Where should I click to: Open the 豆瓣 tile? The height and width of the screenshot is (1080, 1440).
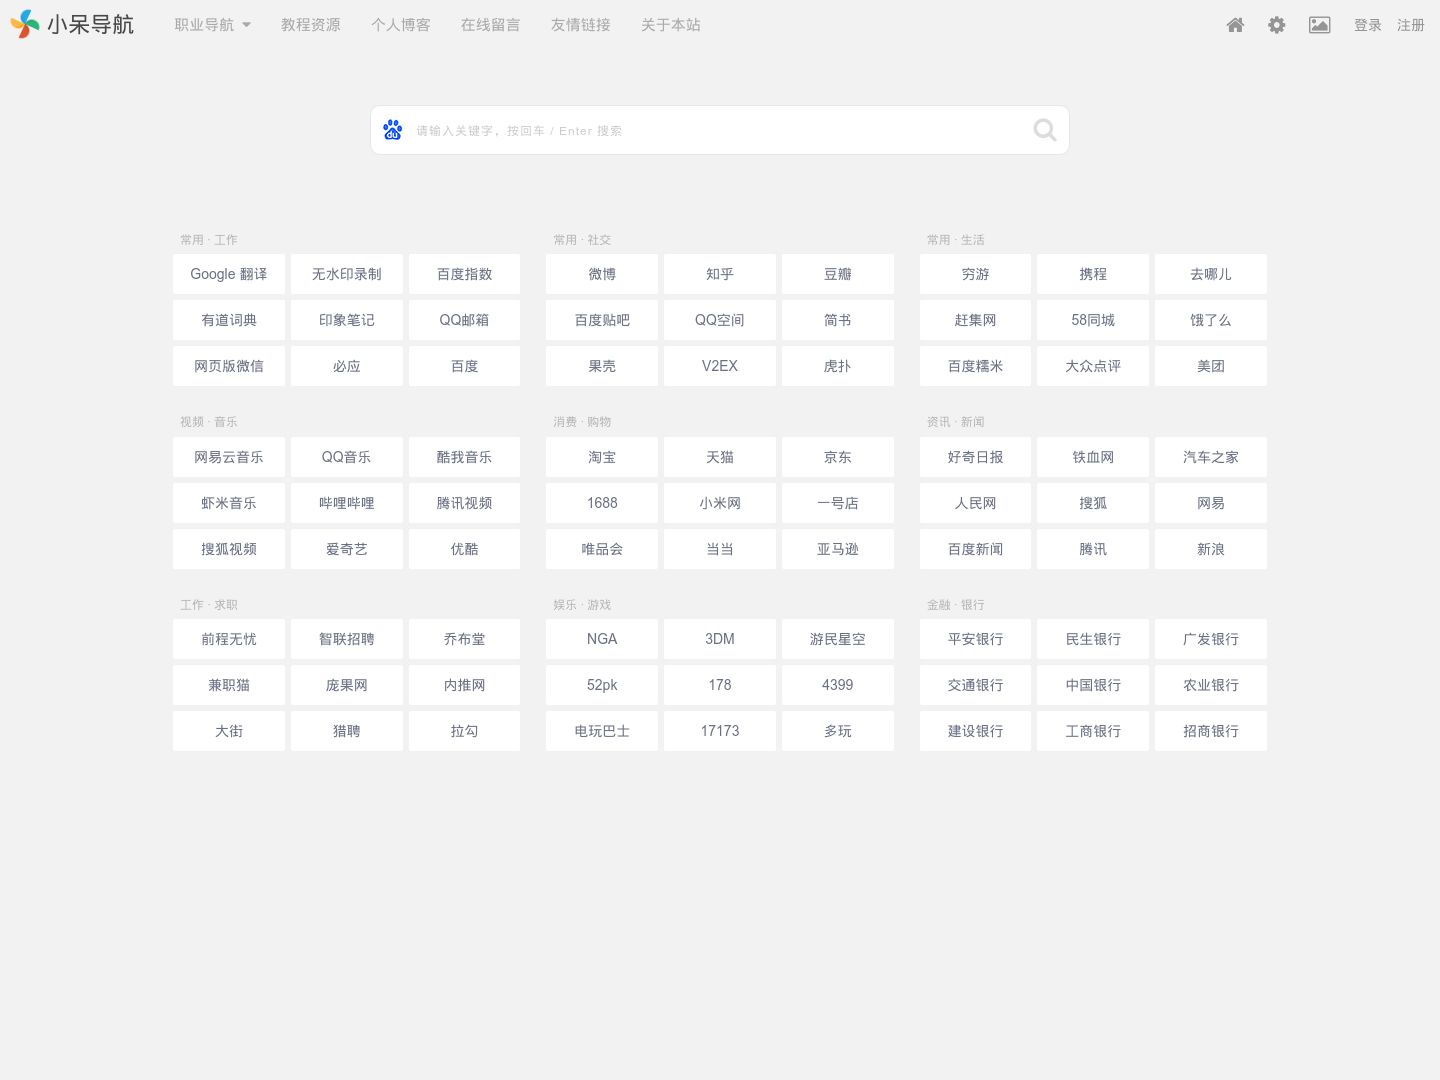pos(838,274)
